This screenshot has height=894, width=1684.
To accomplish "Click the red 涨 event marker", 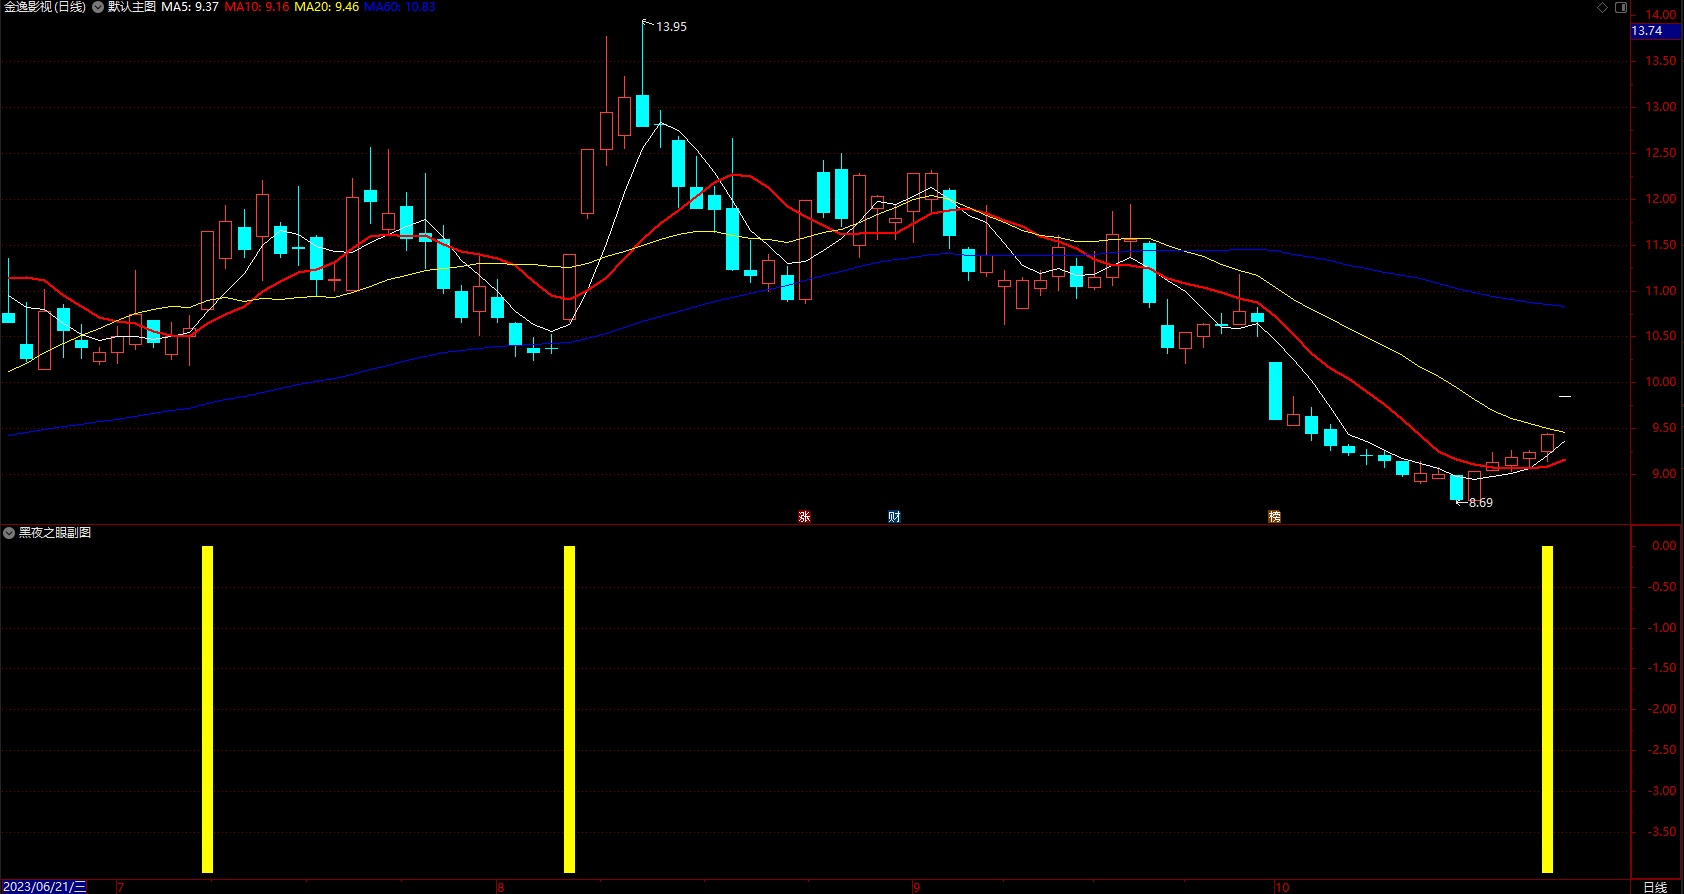I will click(x=804, y=517).
